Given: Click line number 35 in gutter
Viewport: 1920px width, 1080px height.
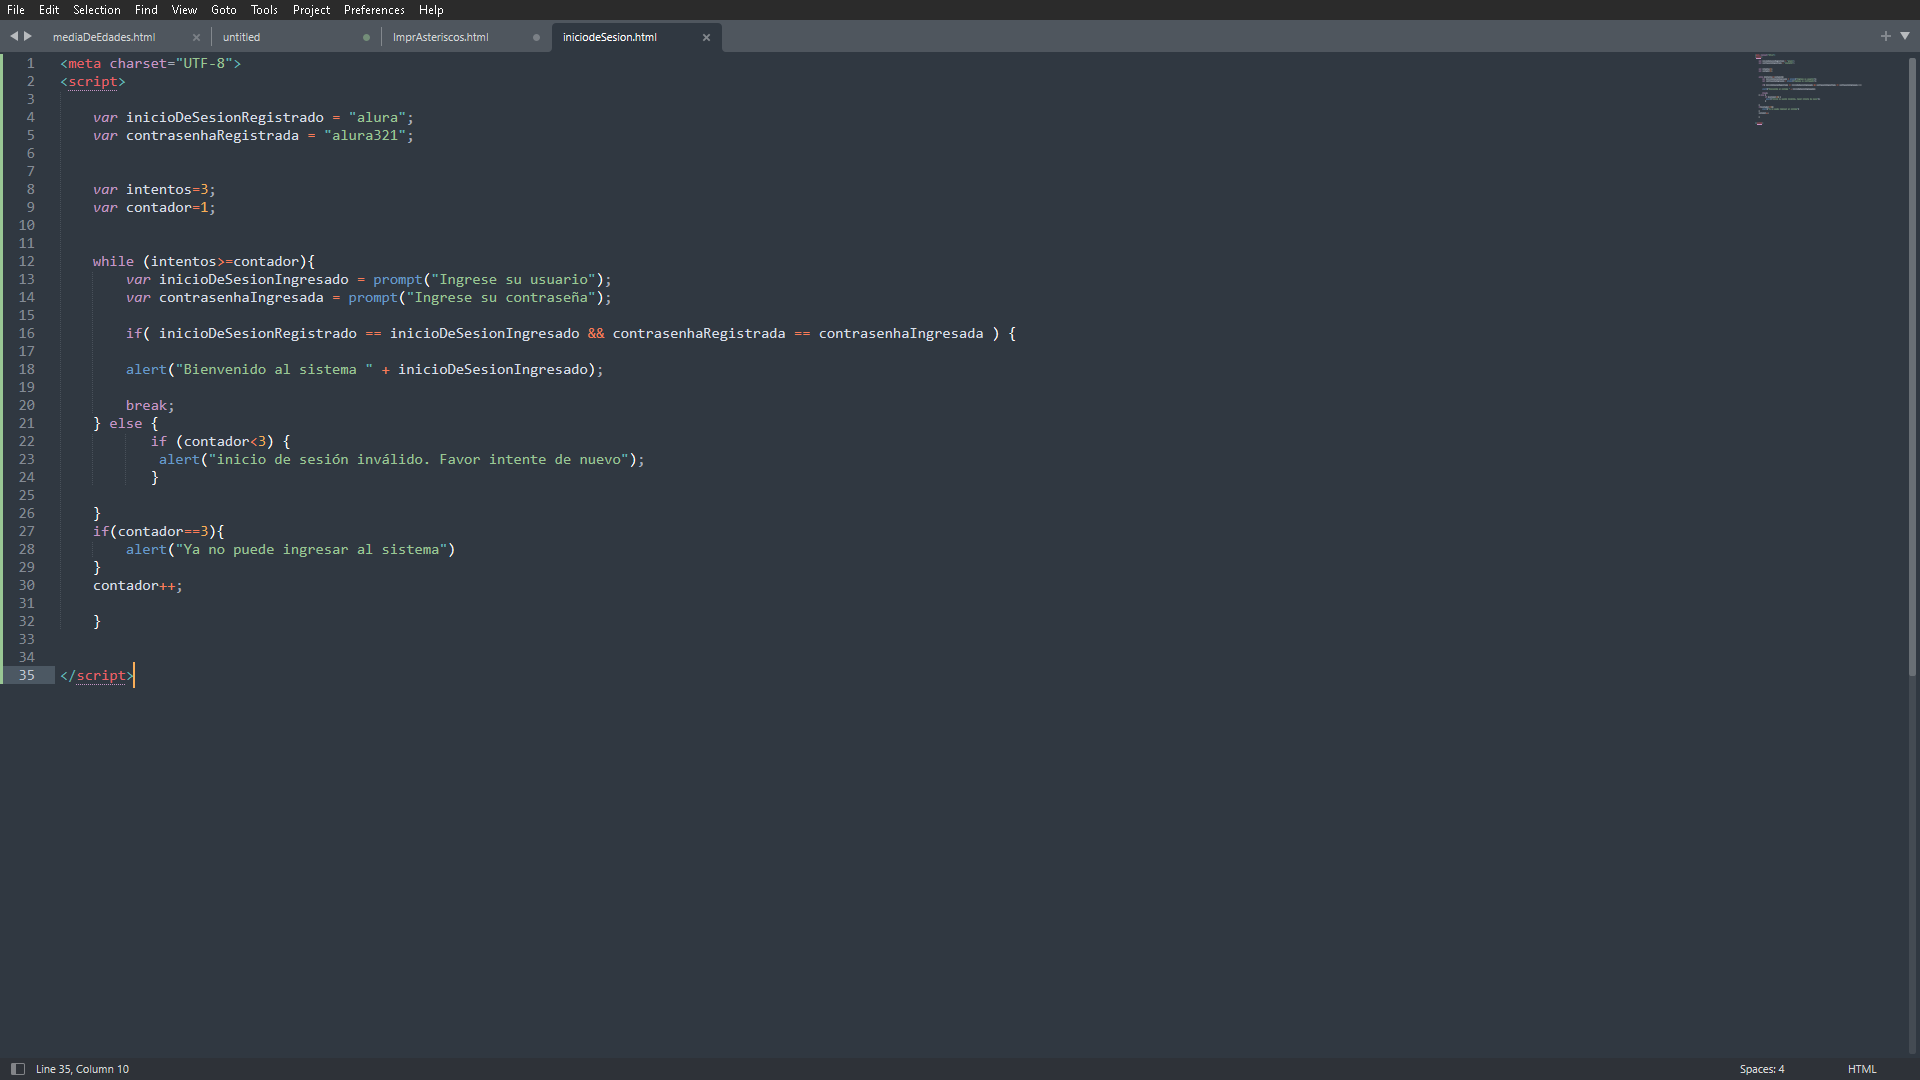Looking at the screenshot, I should 26,675.
